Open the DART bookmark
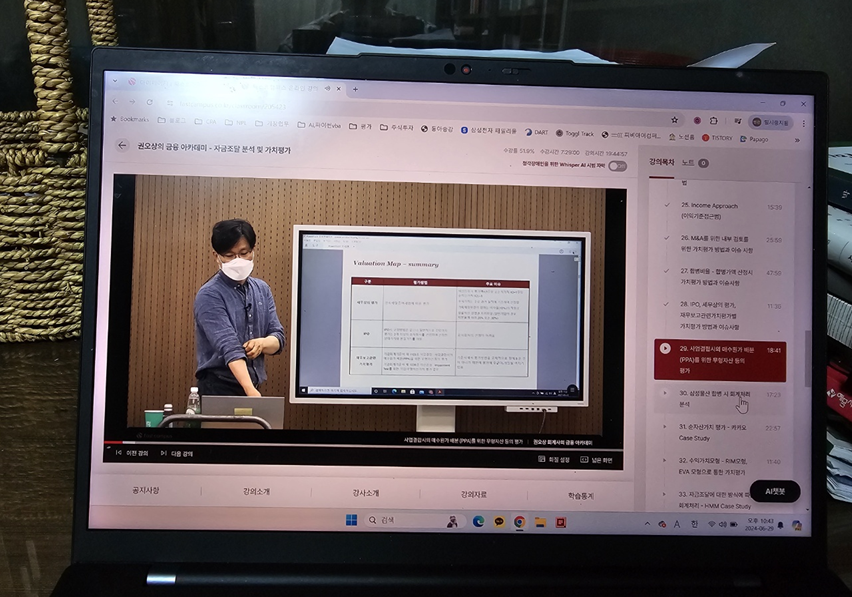Screen dimensions: 852x597 click(x=536, y=132)
